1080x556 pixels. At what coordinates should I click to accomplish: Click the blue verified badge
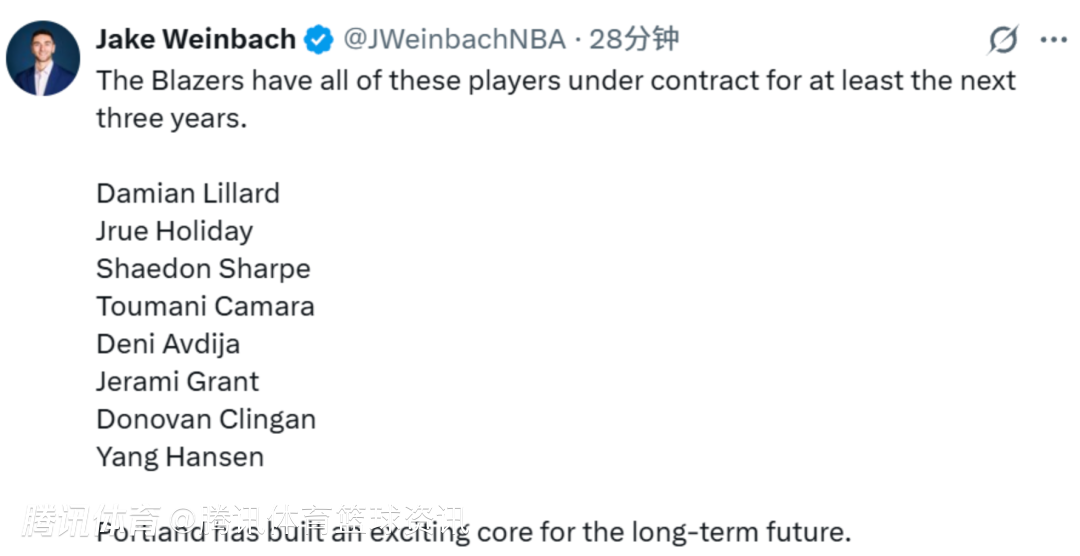[319, 40]
